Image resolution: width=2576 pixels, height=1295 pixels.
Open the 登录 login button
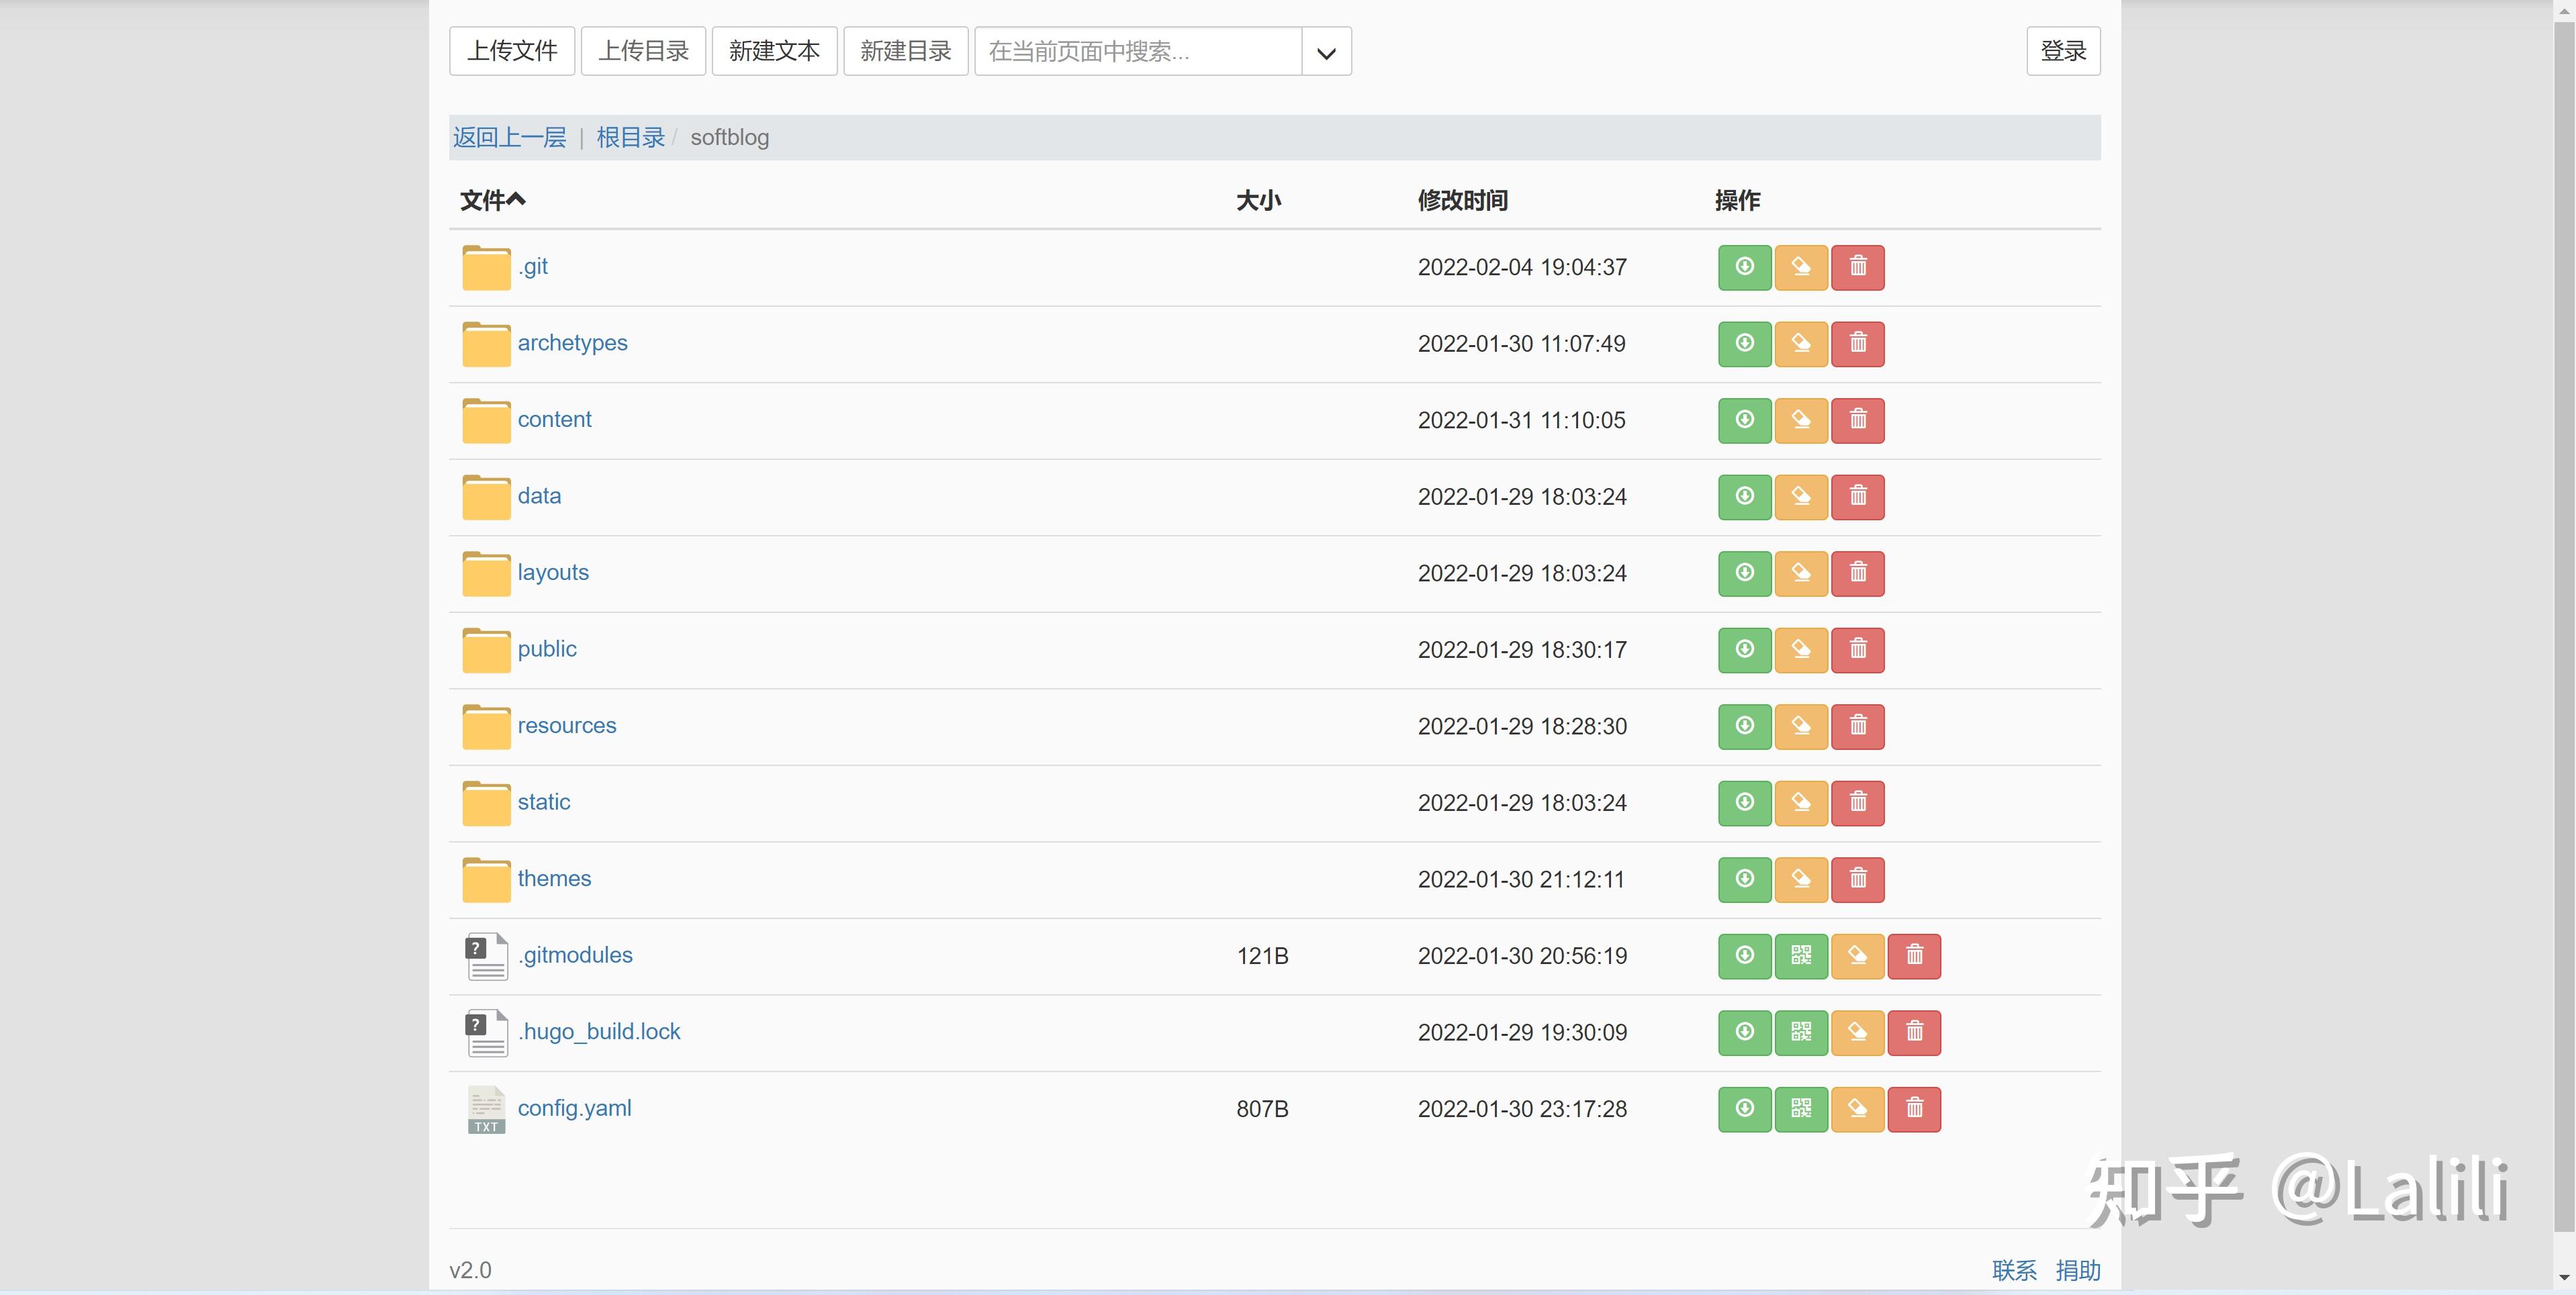(x=2062, y=51)
